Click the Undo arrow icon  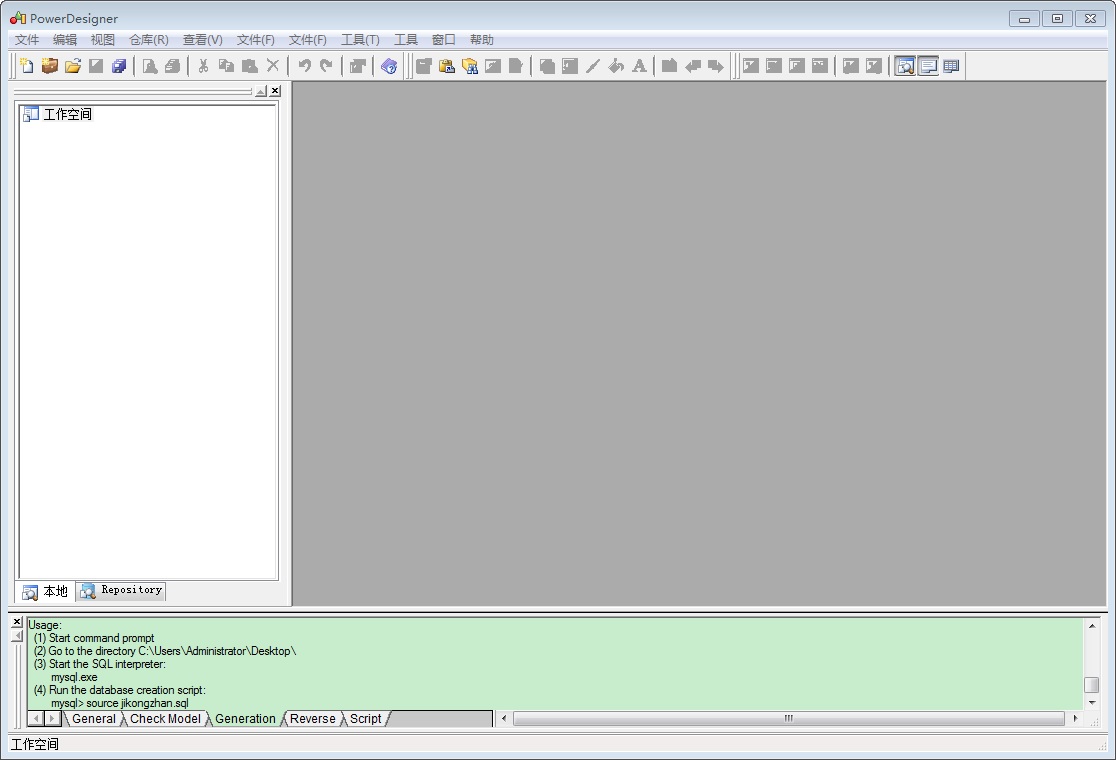[x=304, y=66]
